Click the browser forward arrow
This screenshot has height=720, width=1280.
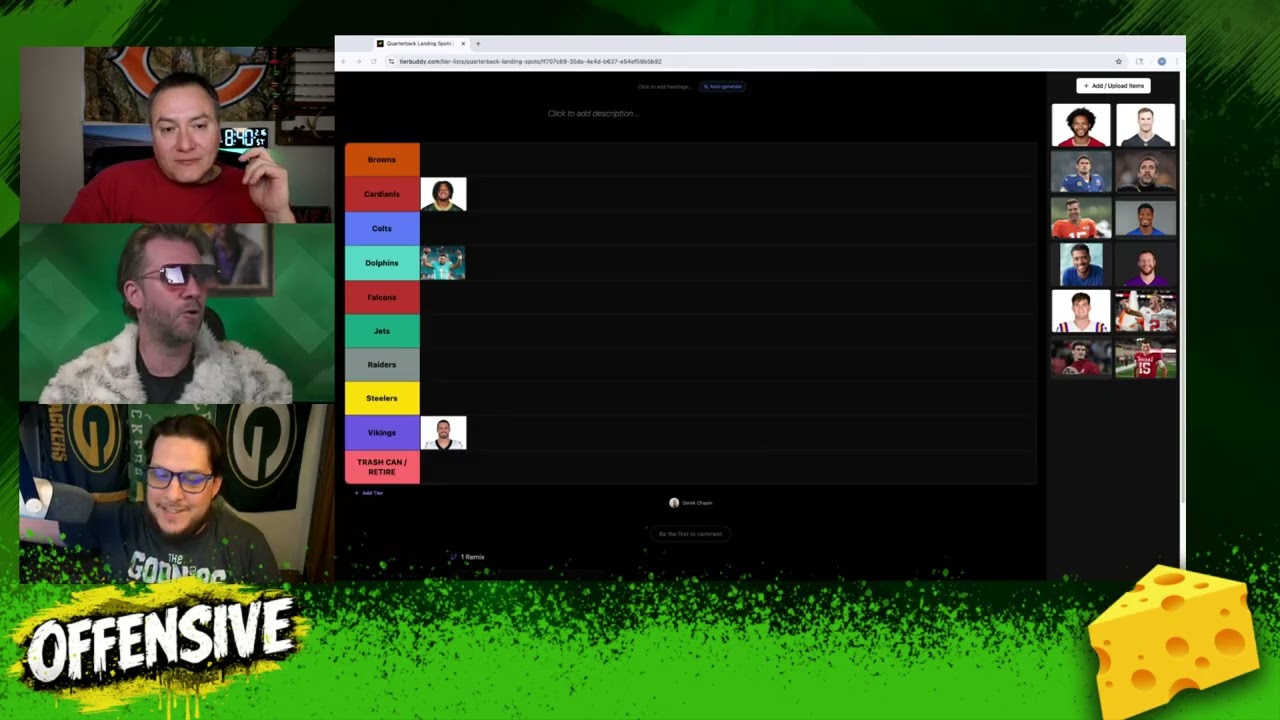pyautogui.click(x=359, y=61)
